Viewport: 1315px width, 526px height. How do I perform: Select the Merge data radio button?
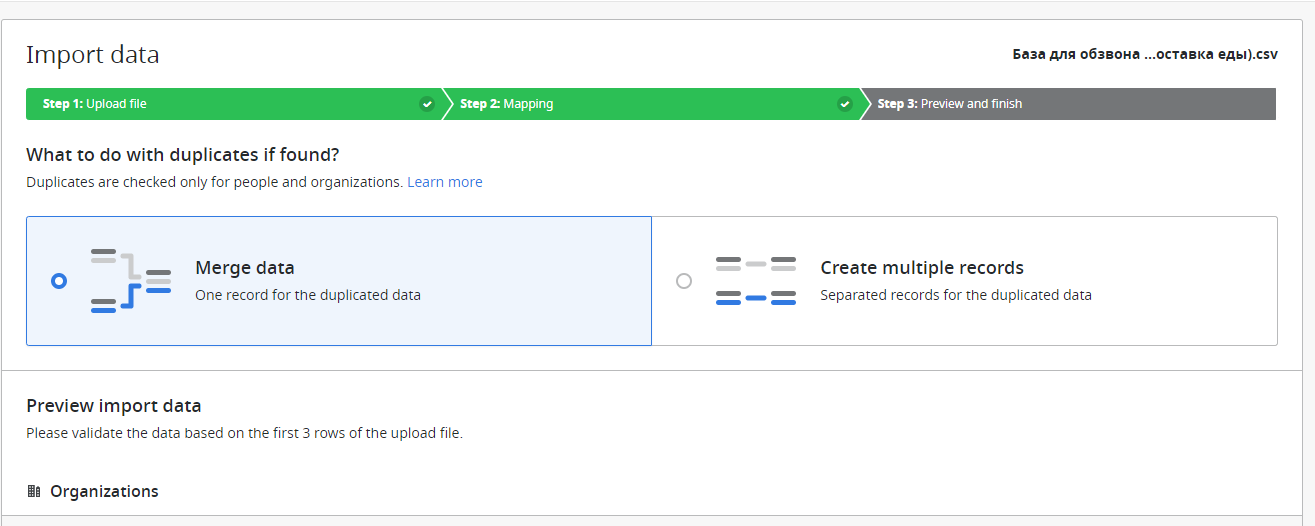click(x=59, y=281)
